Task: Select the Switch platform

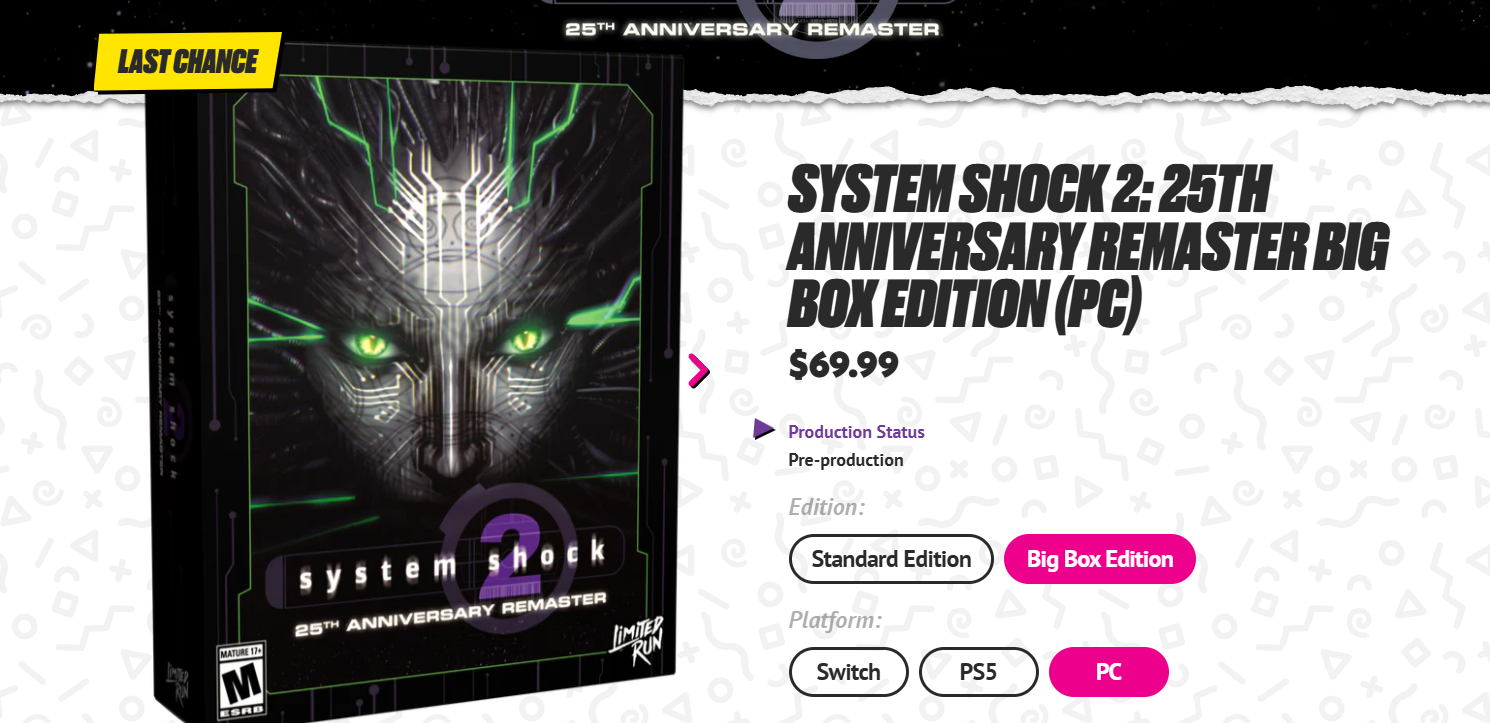Action: point(849,672)
